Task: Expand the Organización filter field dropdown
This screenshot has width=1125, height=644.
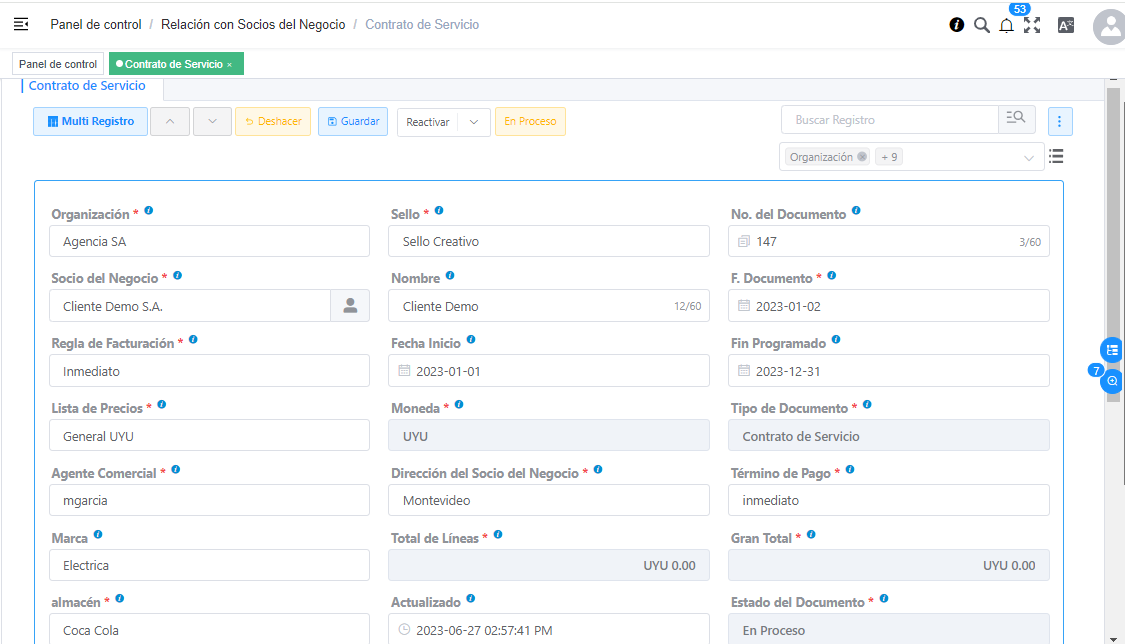Action: click(x=1029, y=157)
